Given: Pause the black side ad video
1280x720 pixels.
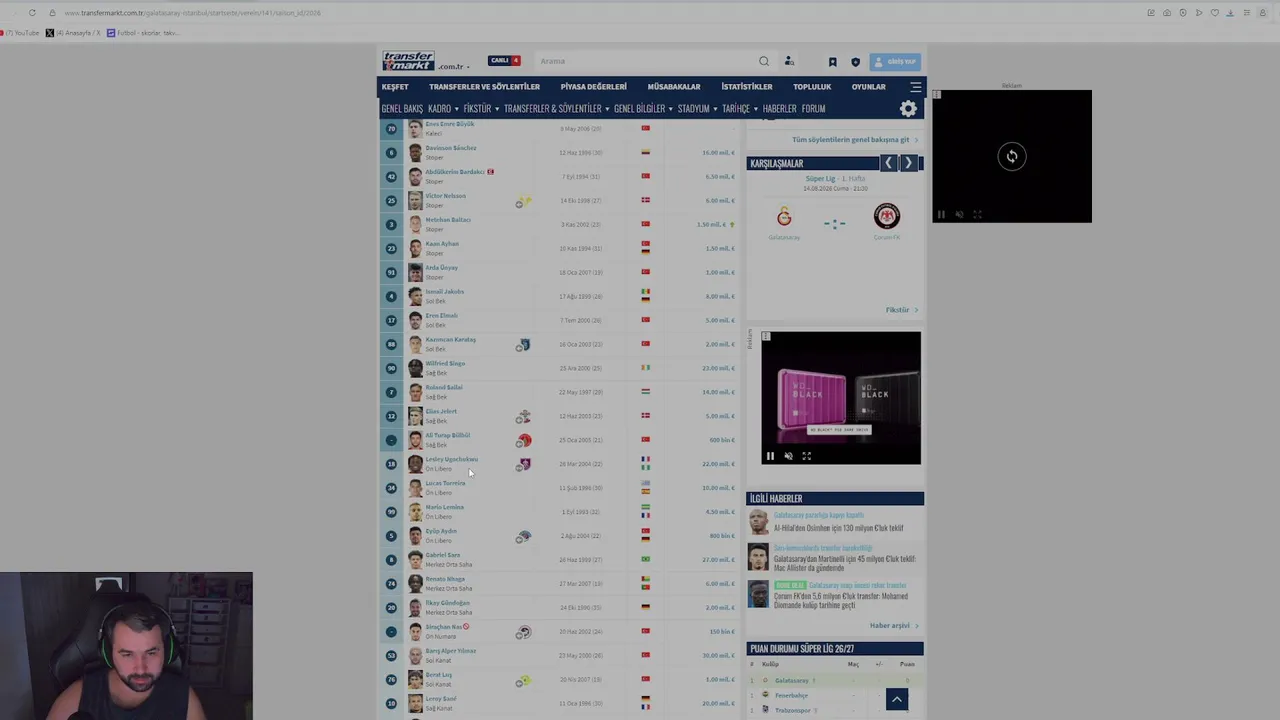Looking at the screenshot, I should [x=941, y=214].
